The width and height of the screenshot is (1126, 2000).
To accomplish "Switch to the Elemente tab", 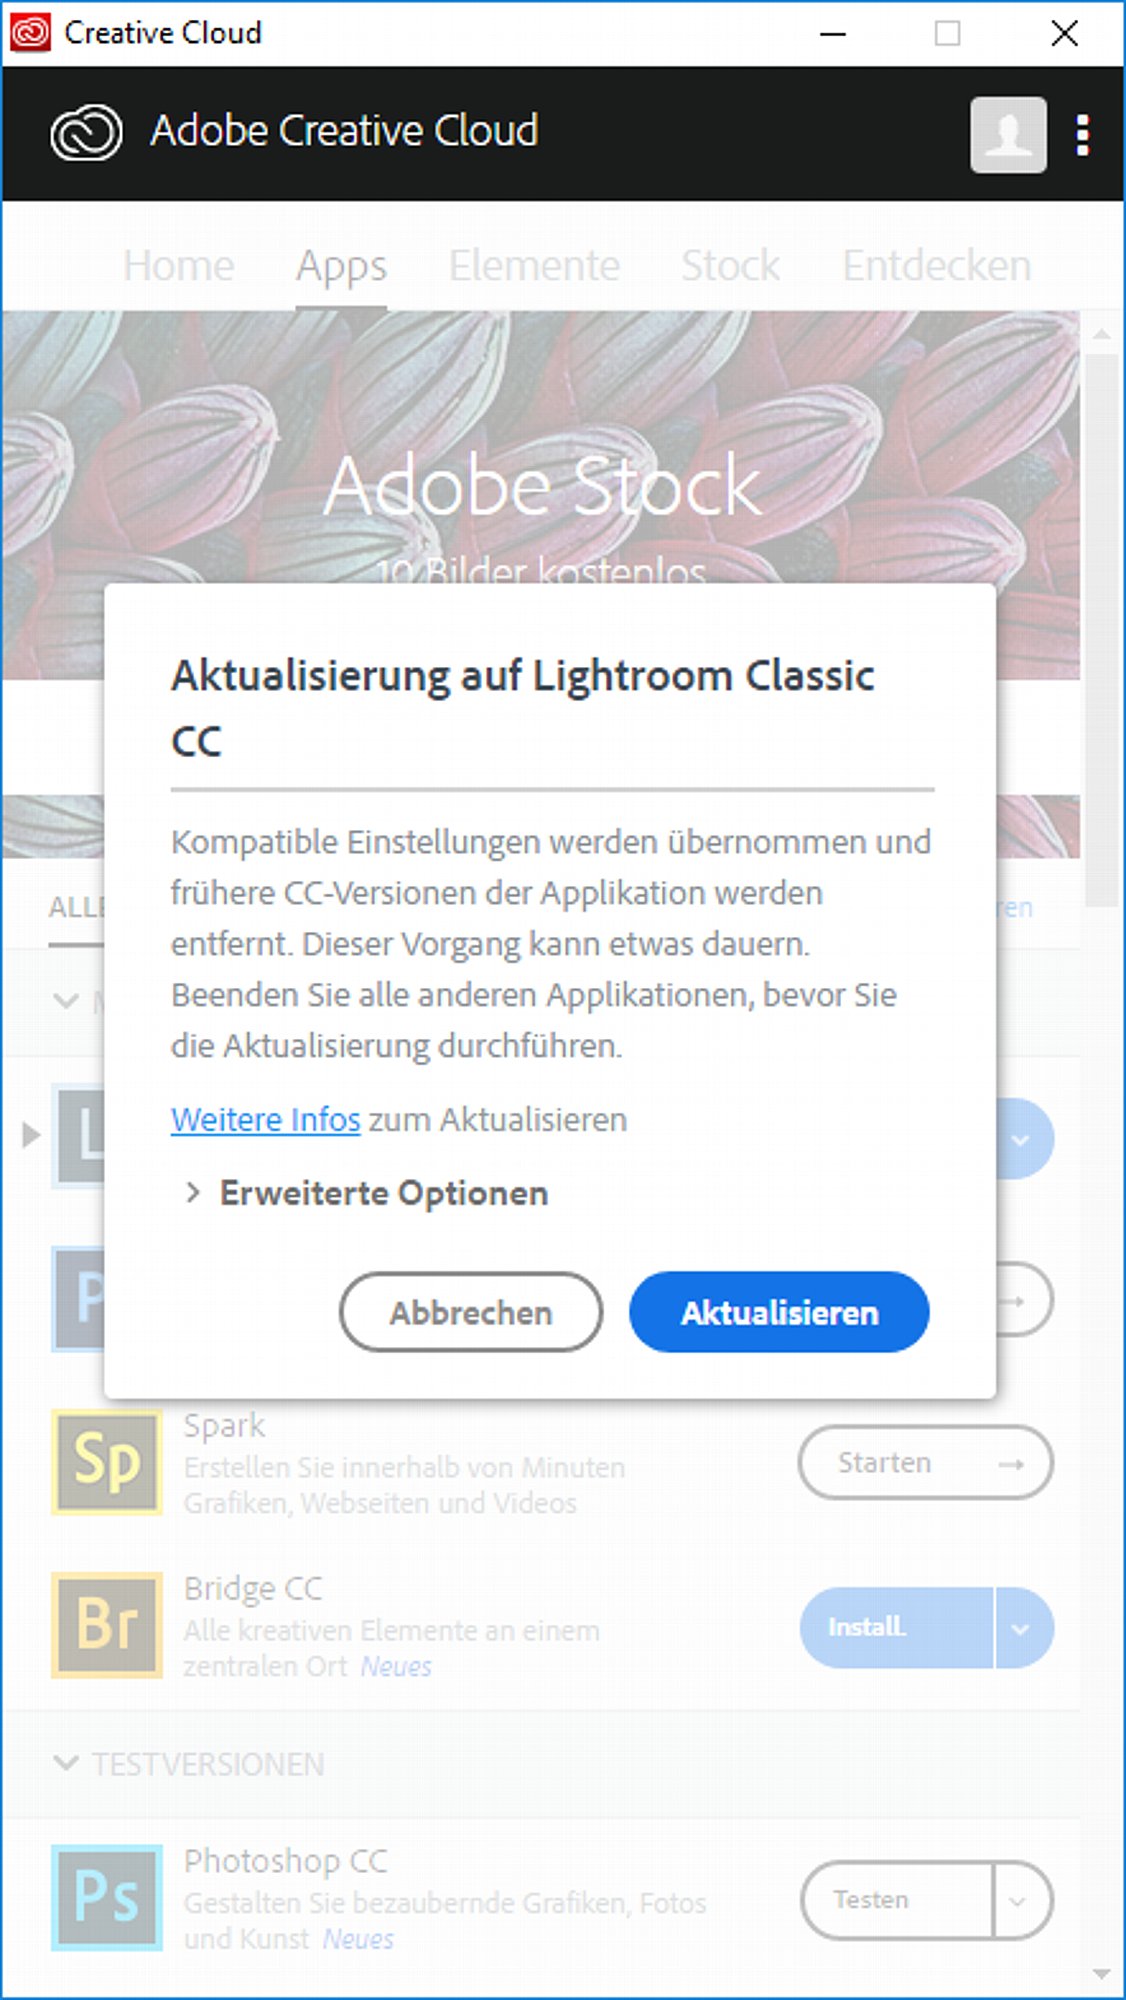I will pos(534,266).
